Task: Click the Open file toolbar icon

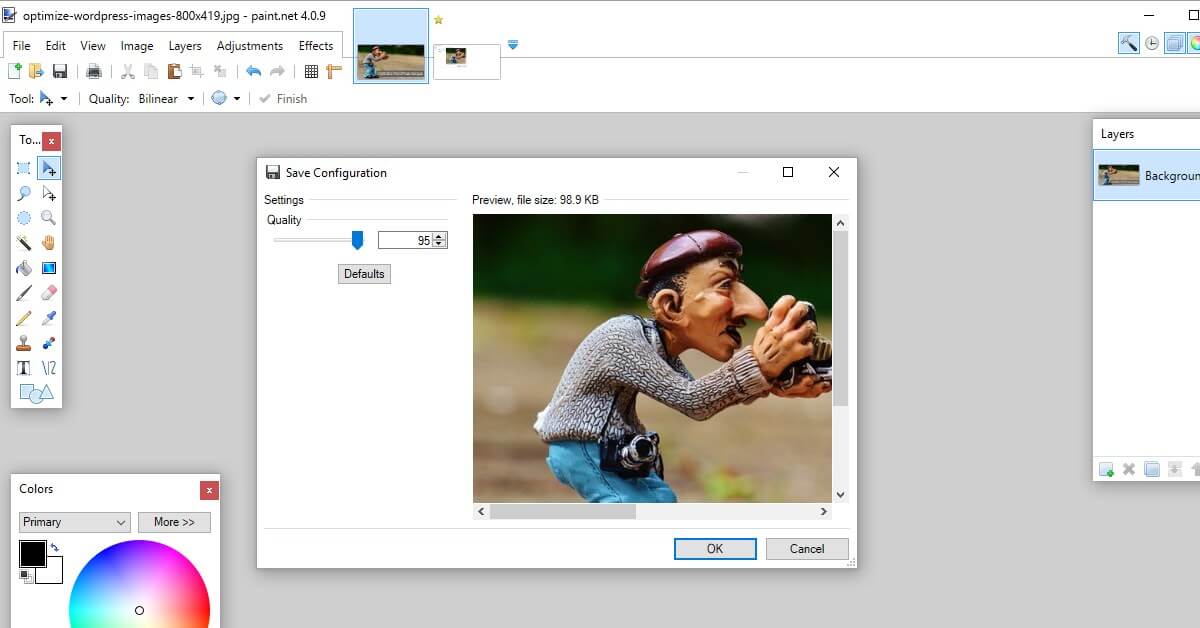Action: click(37, 71)
